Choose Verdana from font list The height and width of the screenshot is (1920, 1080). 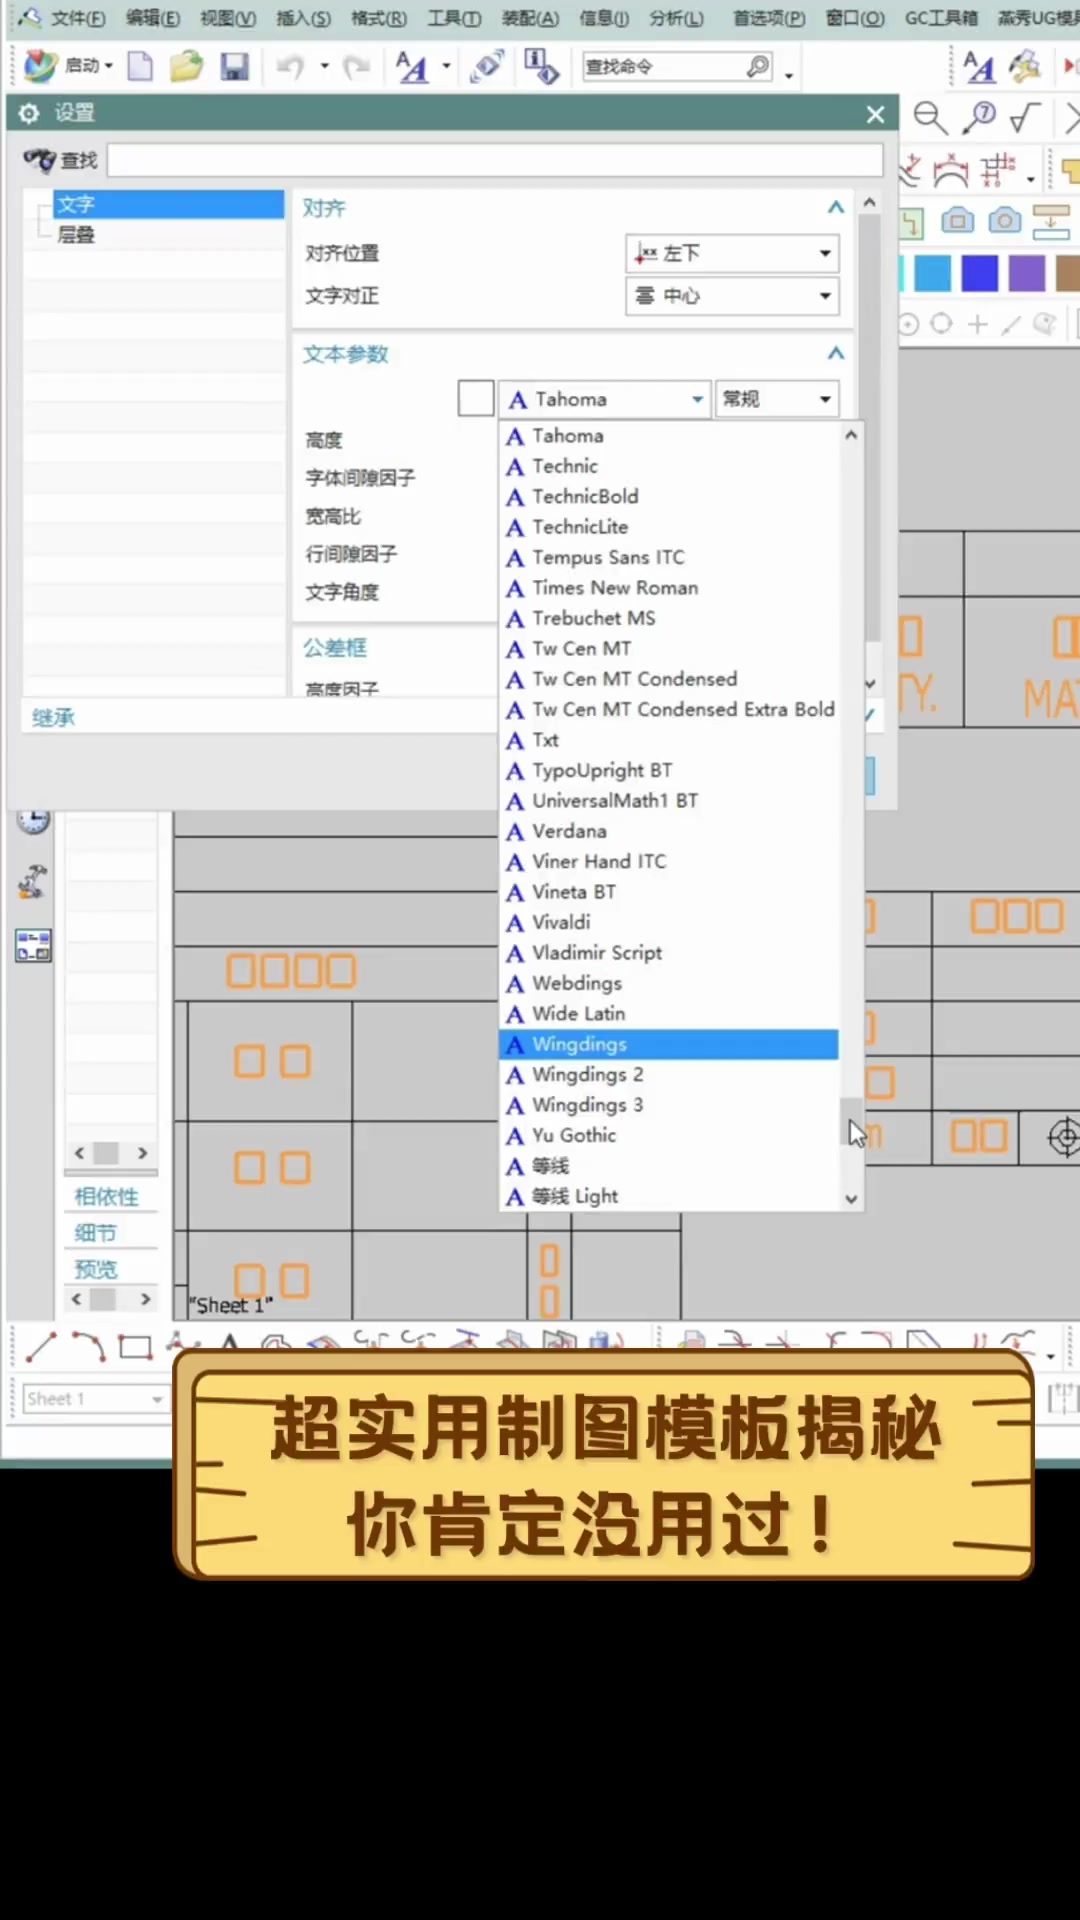(668, 831)
